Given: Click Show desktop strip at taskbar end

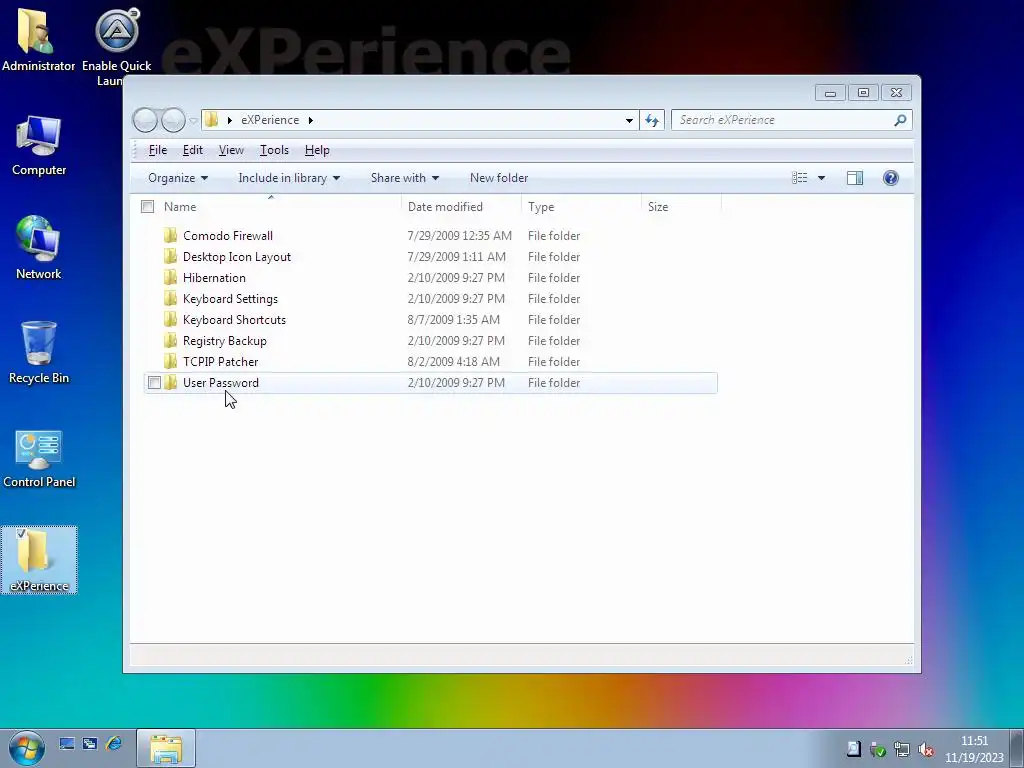Looking at the screenshot, I should point(1017,748).
